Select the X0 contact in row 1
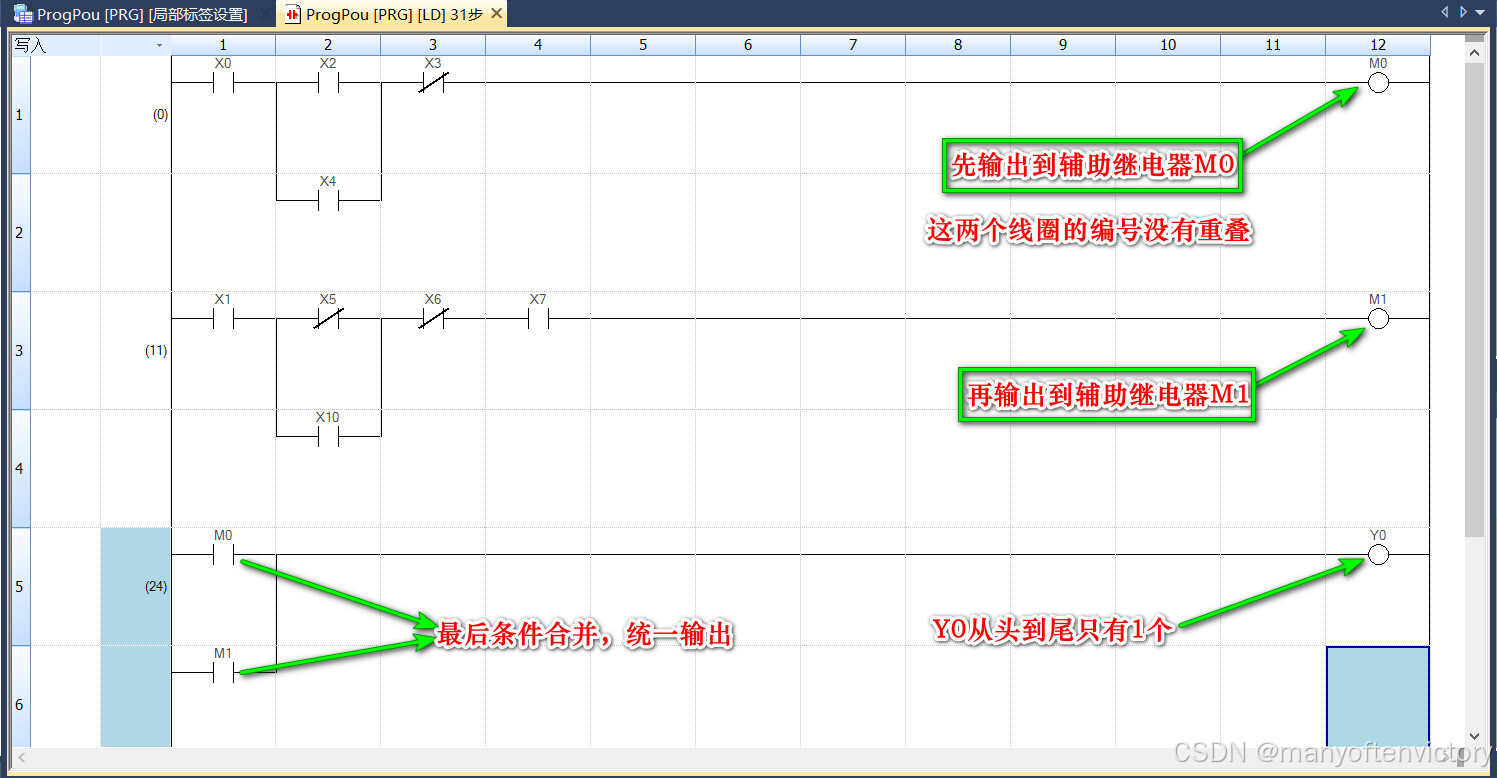The width and height of the screenshot is (1497, 778). [223, 84]
